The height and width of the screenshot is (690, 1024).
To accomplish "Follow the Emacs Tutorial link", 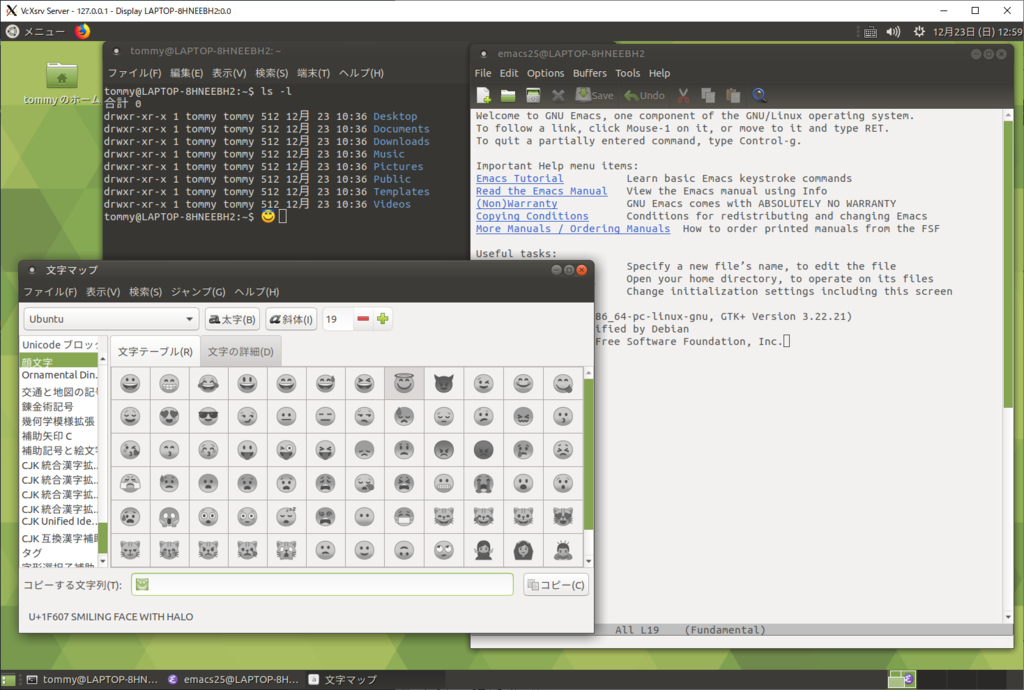I will (x=519, y=178).
